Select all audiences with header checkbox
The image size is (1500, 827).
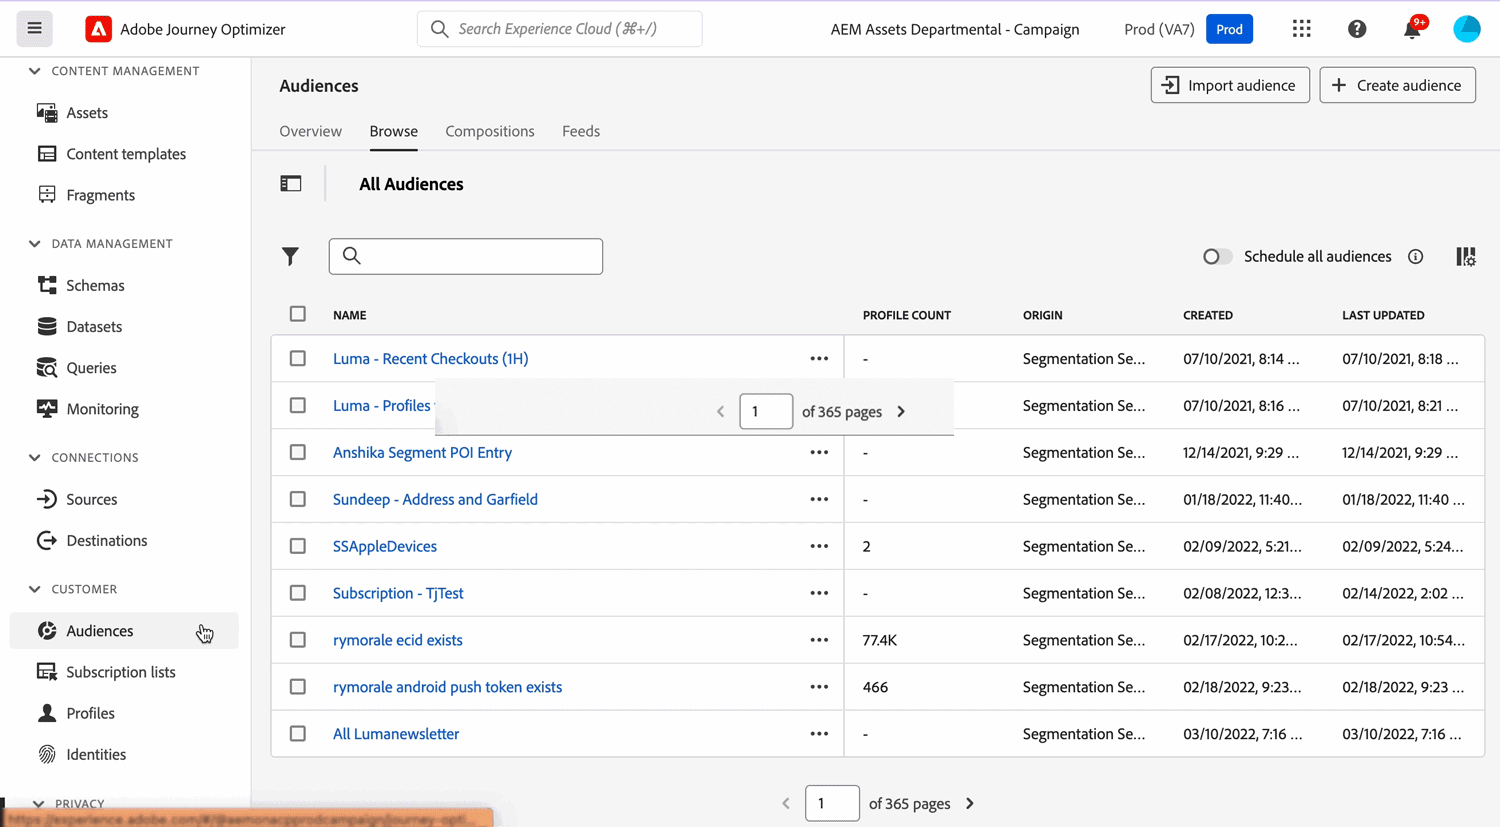(298, 314)
